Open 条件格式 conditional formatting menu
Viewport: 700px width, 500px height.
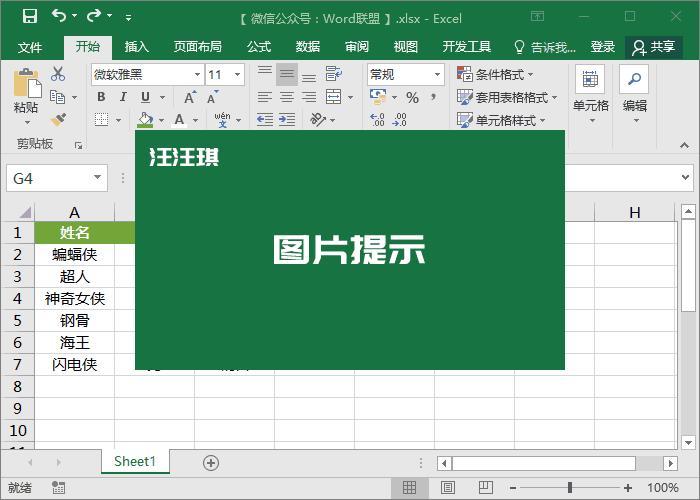point(495,74)
